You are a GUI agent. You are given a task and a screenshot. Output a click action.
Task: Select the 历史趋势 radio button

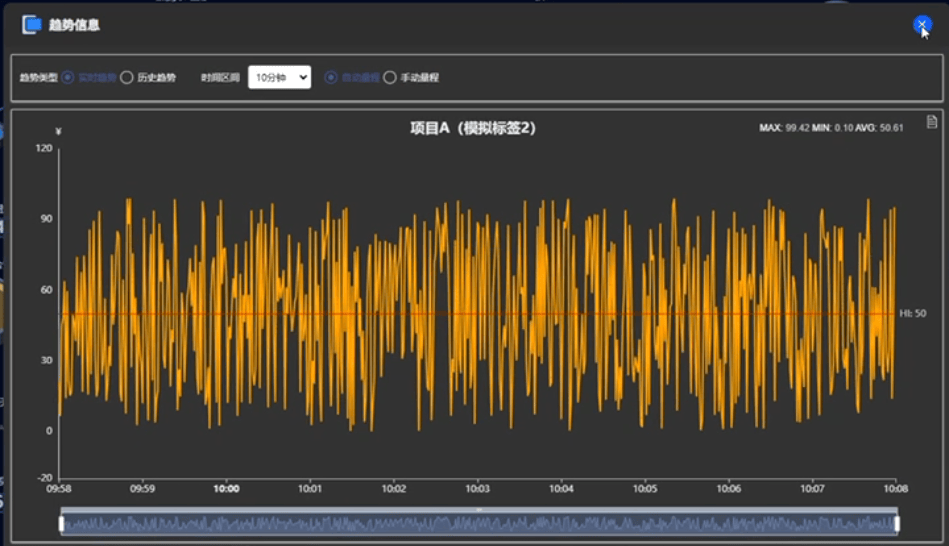click(127, 78)
